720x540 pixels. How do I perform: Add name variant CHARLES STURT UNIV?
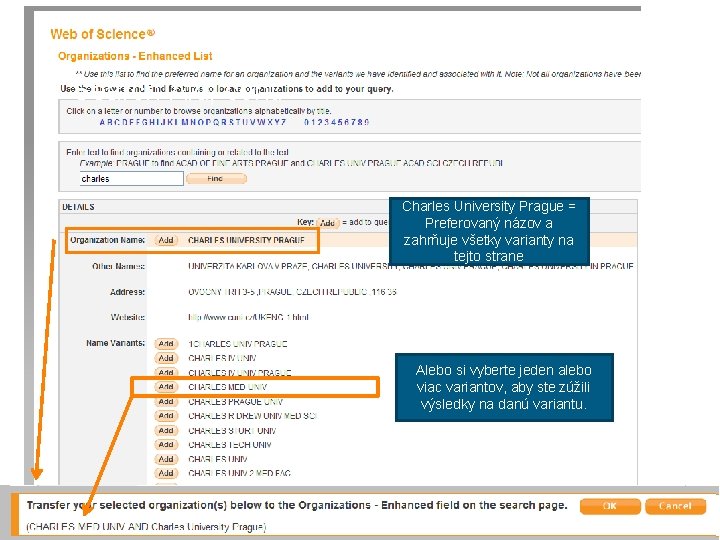click(x=166, y=430)
